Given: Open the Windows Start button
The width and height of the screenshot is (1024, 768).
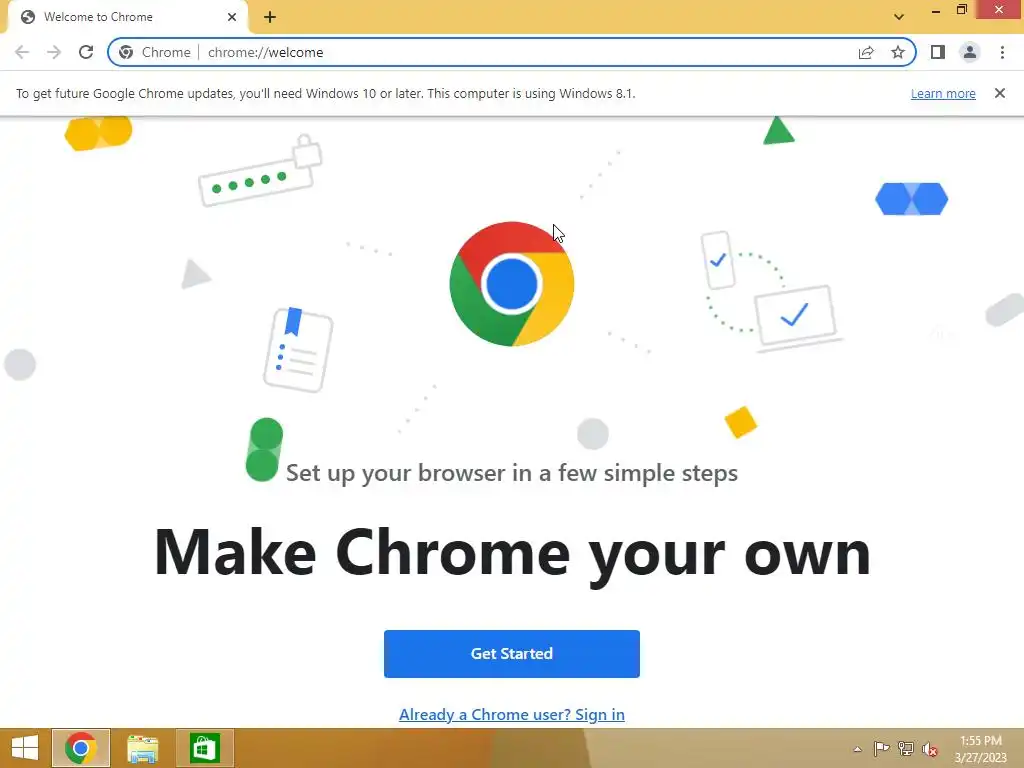Looking at the screenshot, I should (25, 748).
